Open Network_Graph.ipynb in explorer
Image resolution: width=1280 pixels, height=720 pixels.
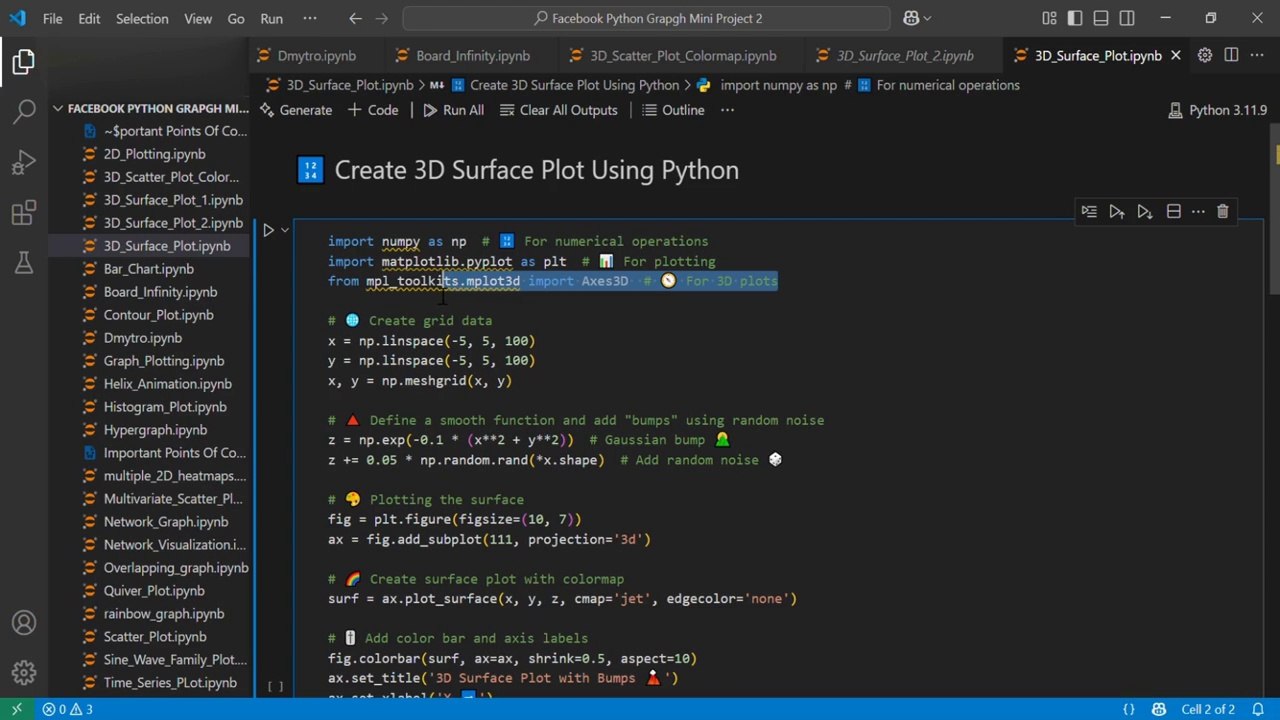(x=166, y=522)
